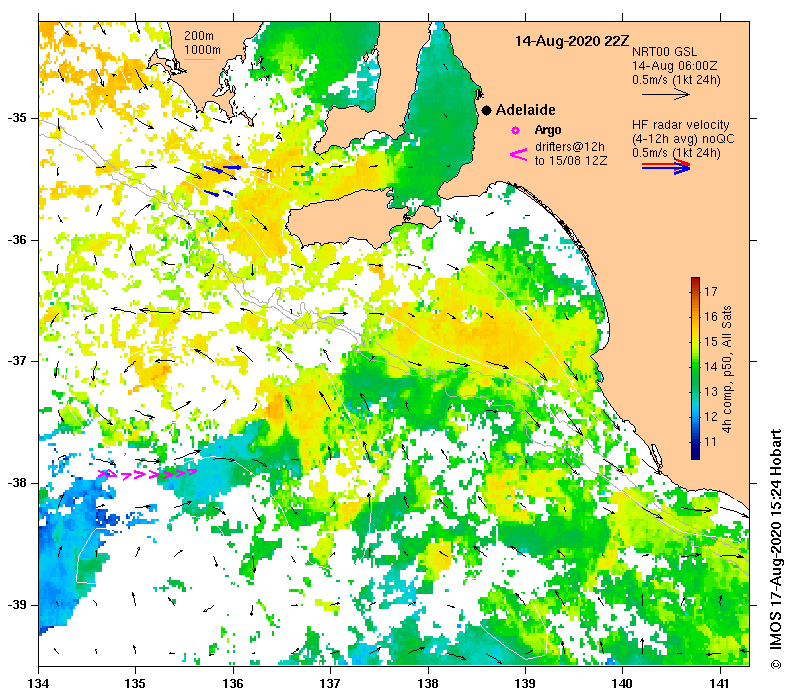This screenshot has height=700, width=791.
Task: Click the '14-Aug 06:00Z' legend text
Action: [674, 66]
